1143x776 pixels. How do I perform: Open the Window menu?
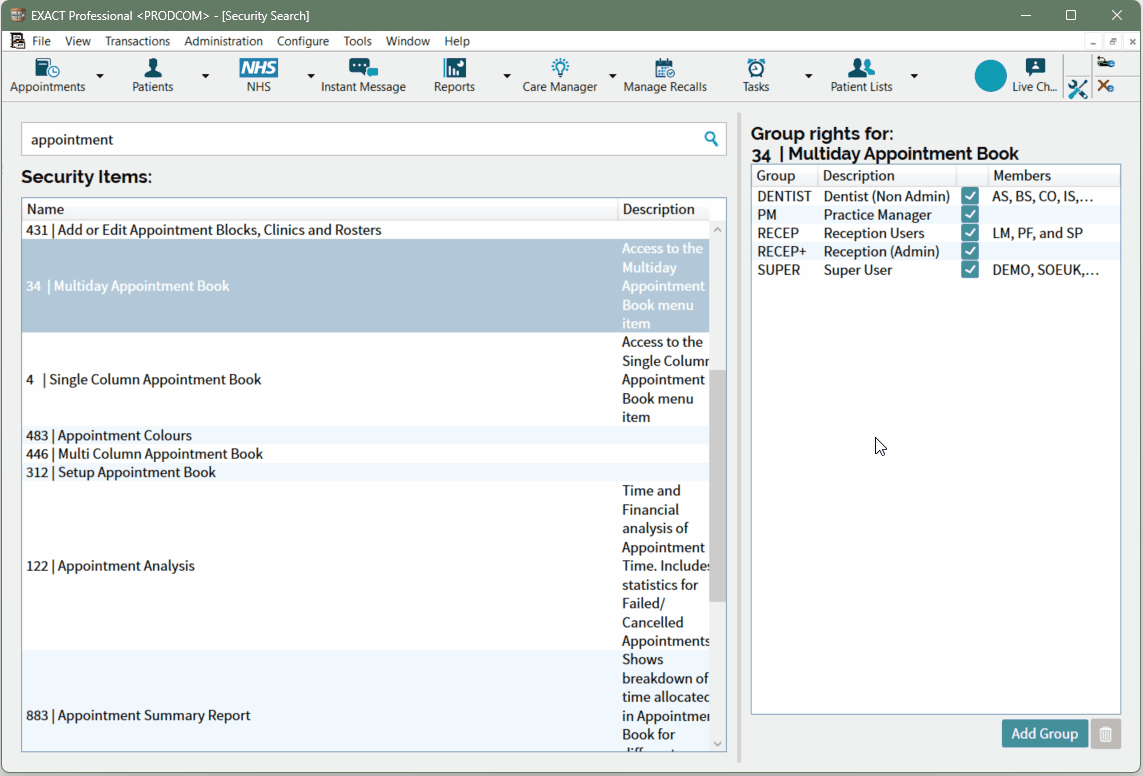pos(407,41)
